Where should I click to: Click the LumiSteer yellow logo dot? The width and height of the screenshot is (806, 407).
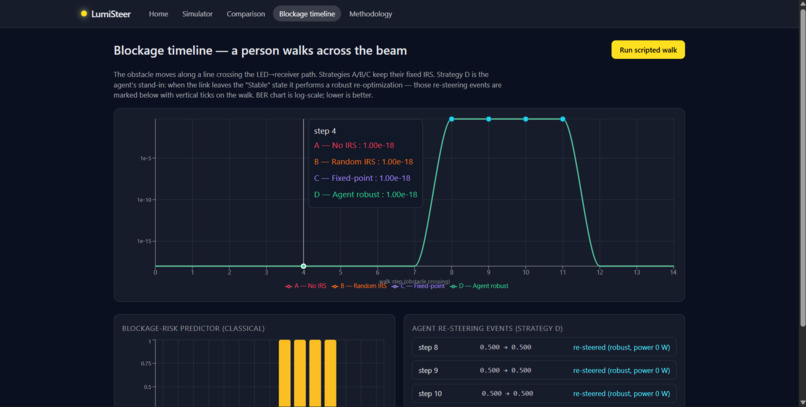[x=84, y=14]
